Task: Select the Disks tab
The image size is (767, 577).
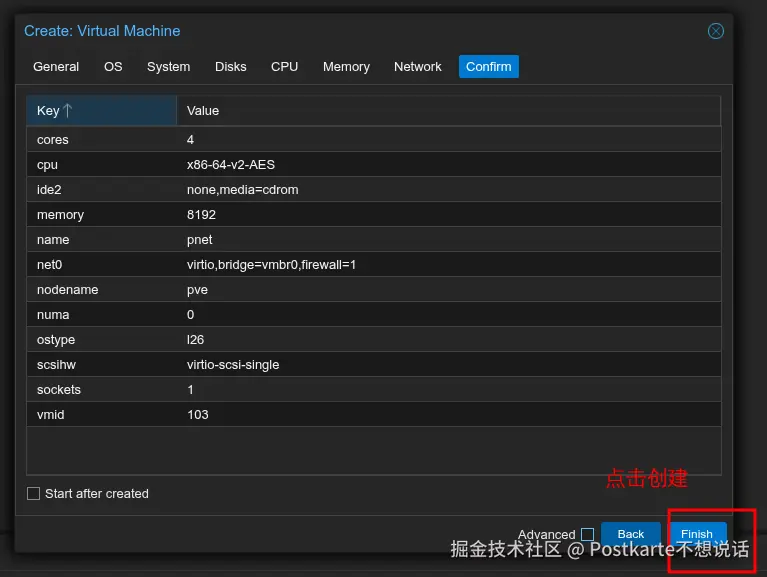Action: tap(230, 67)
